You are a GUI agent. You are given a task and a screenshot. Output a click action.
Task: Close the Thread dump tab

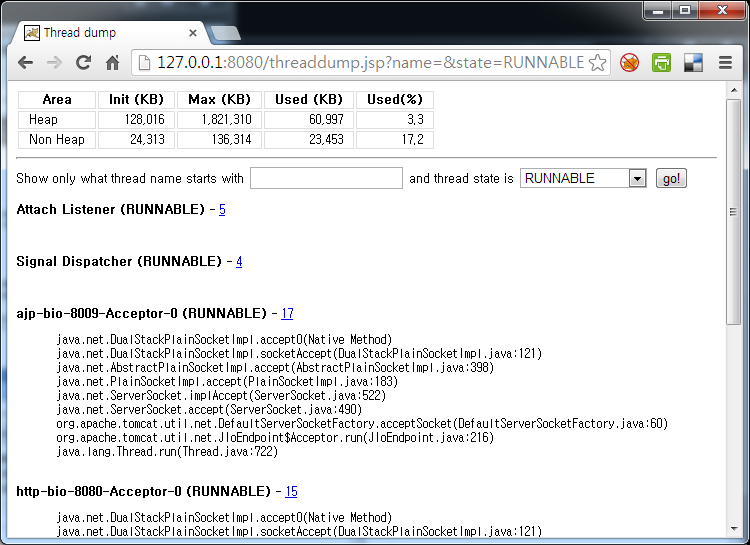[193, 33]
